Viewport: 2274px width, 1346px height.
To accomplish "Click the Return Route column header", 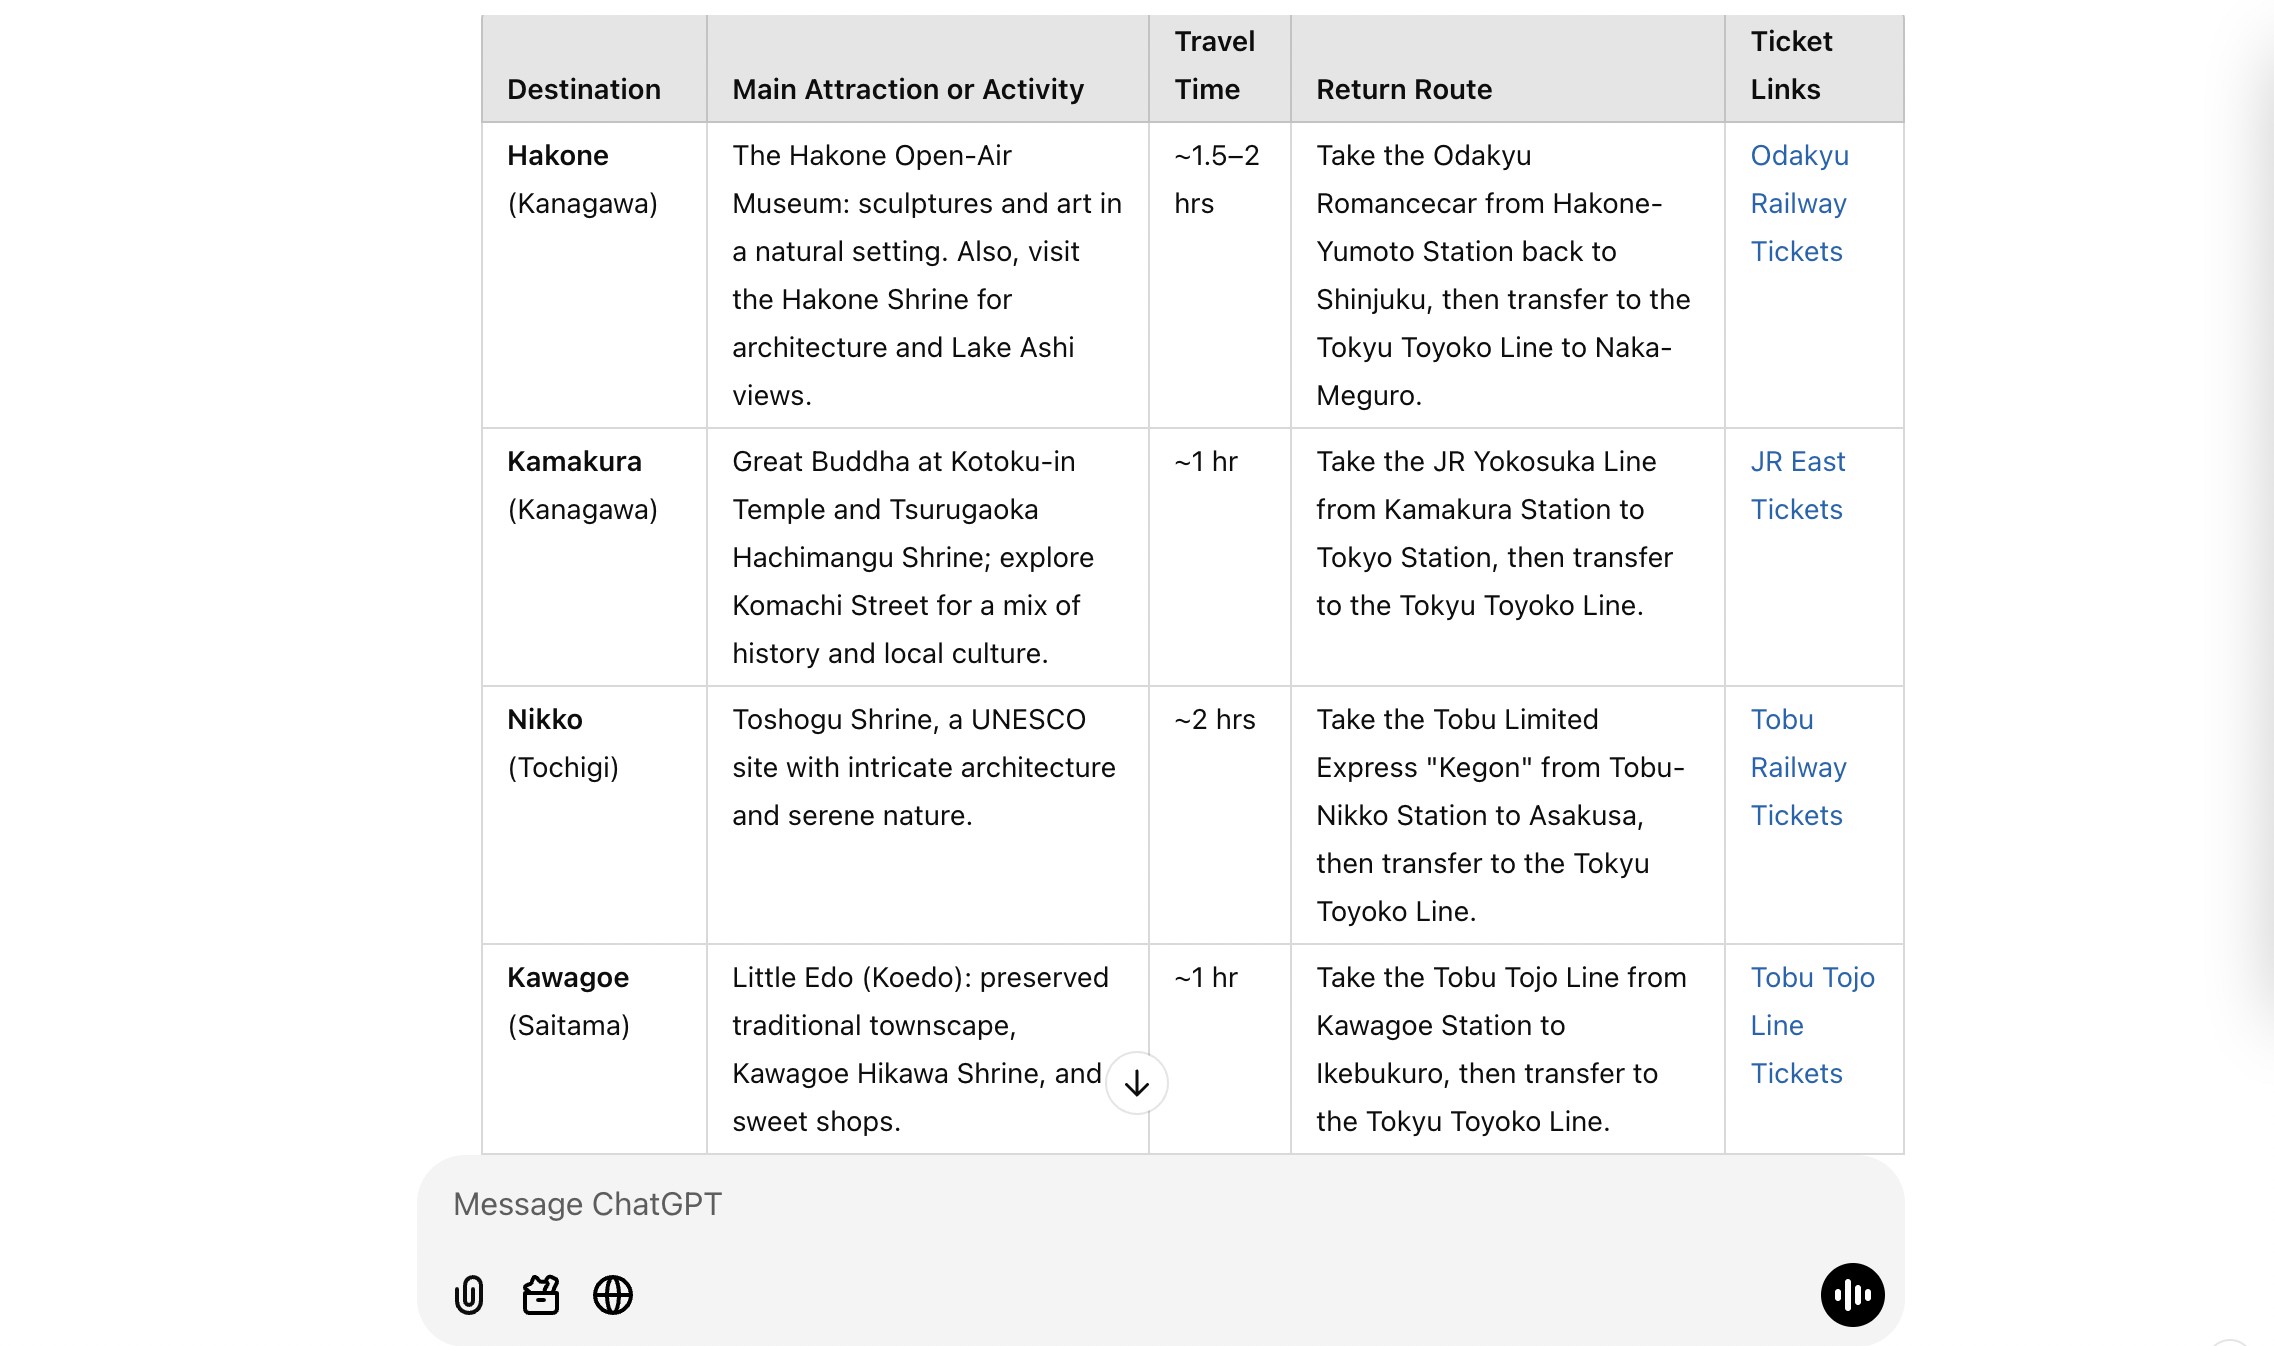I will click(1404, 89).
